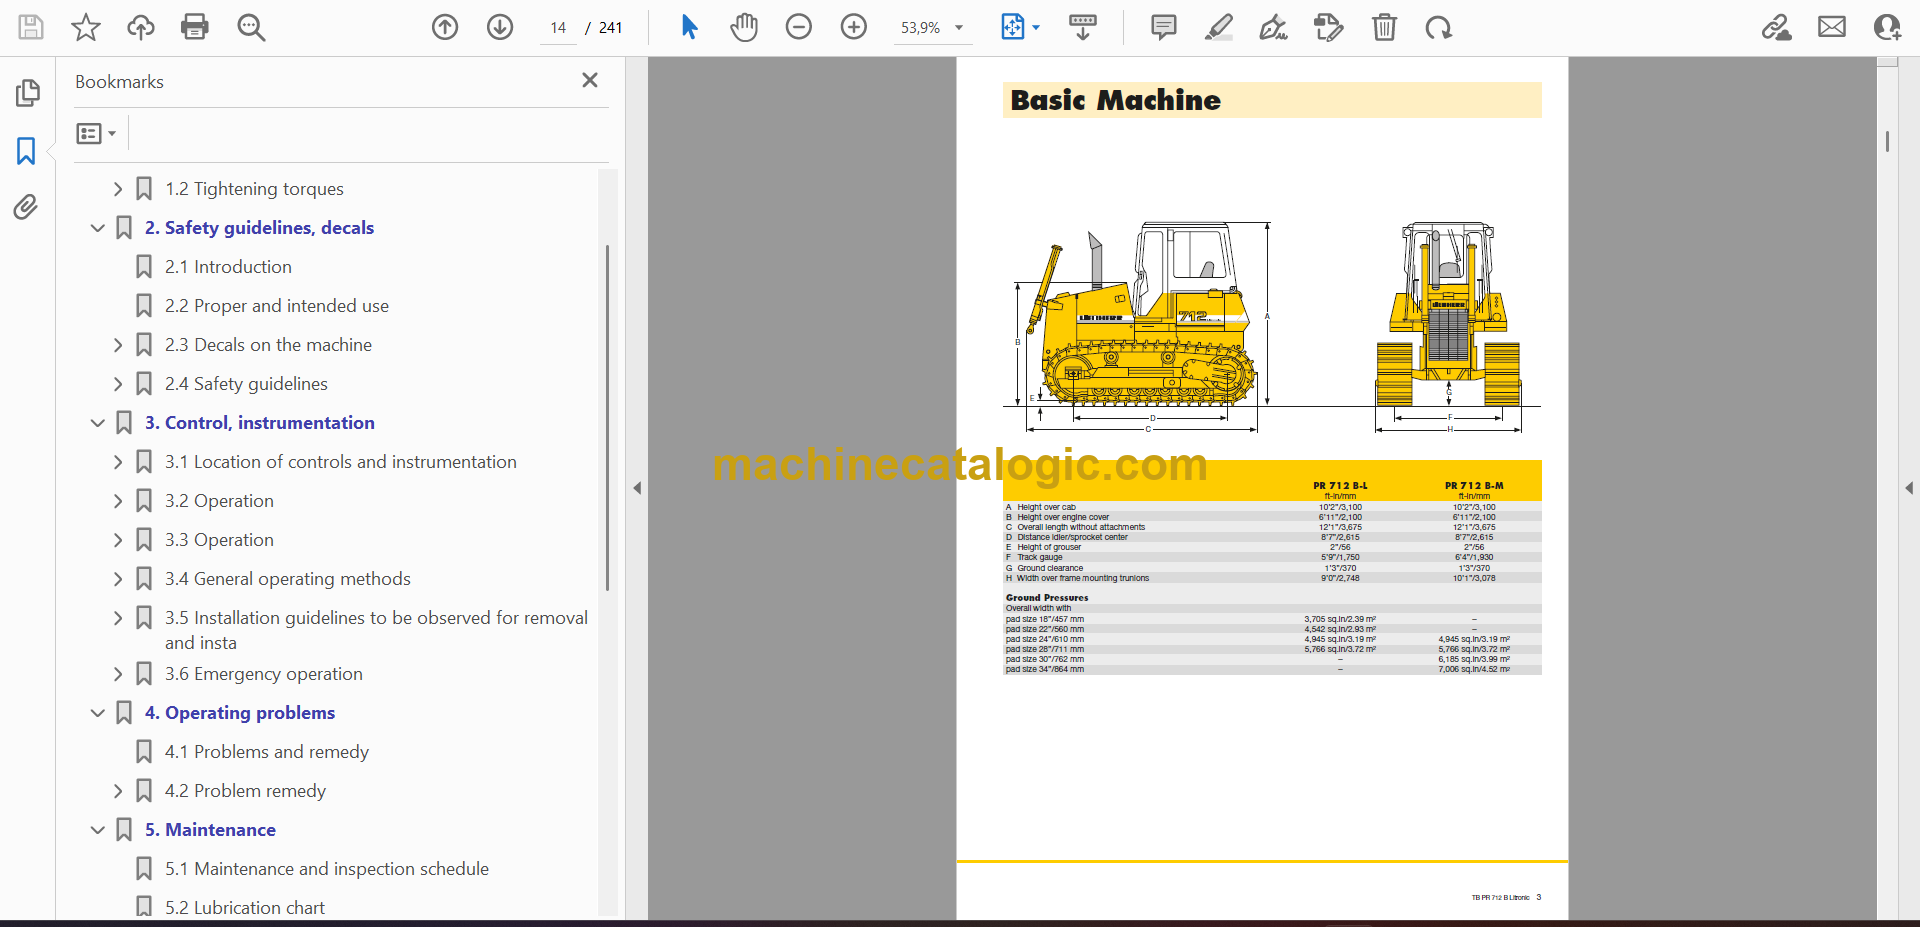Go to previous page arrow

[445, 27]
